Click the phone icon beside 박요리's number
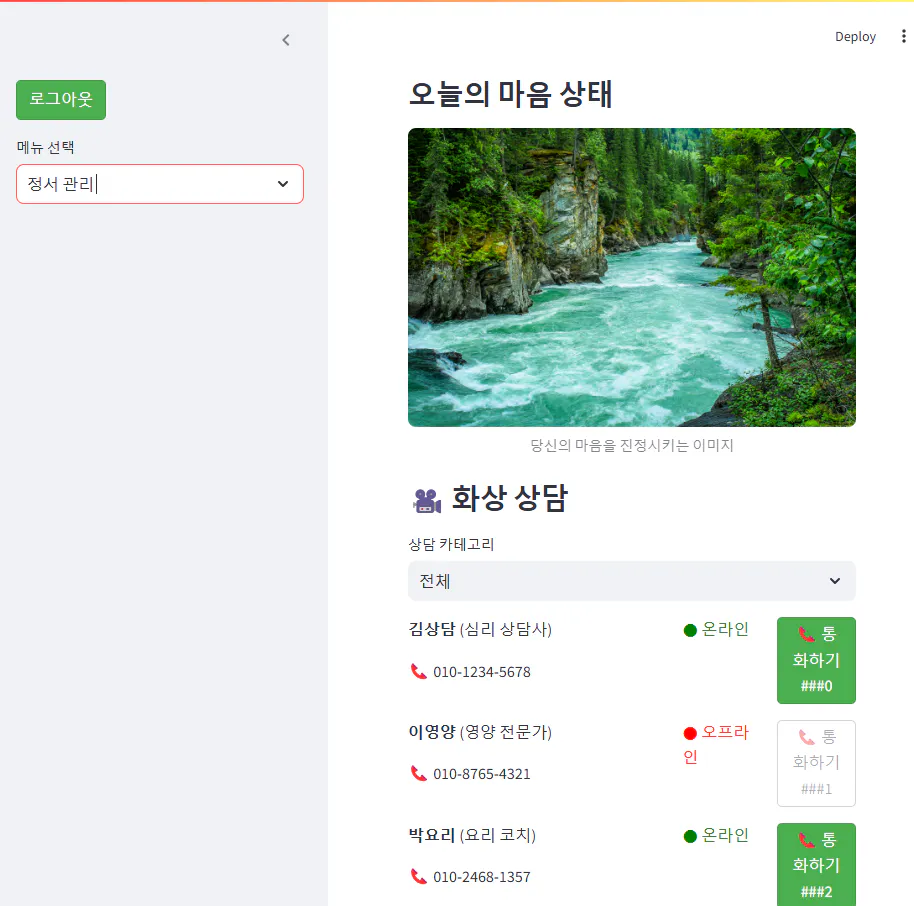Screen dimensions: 914x906 coord(418,876)
